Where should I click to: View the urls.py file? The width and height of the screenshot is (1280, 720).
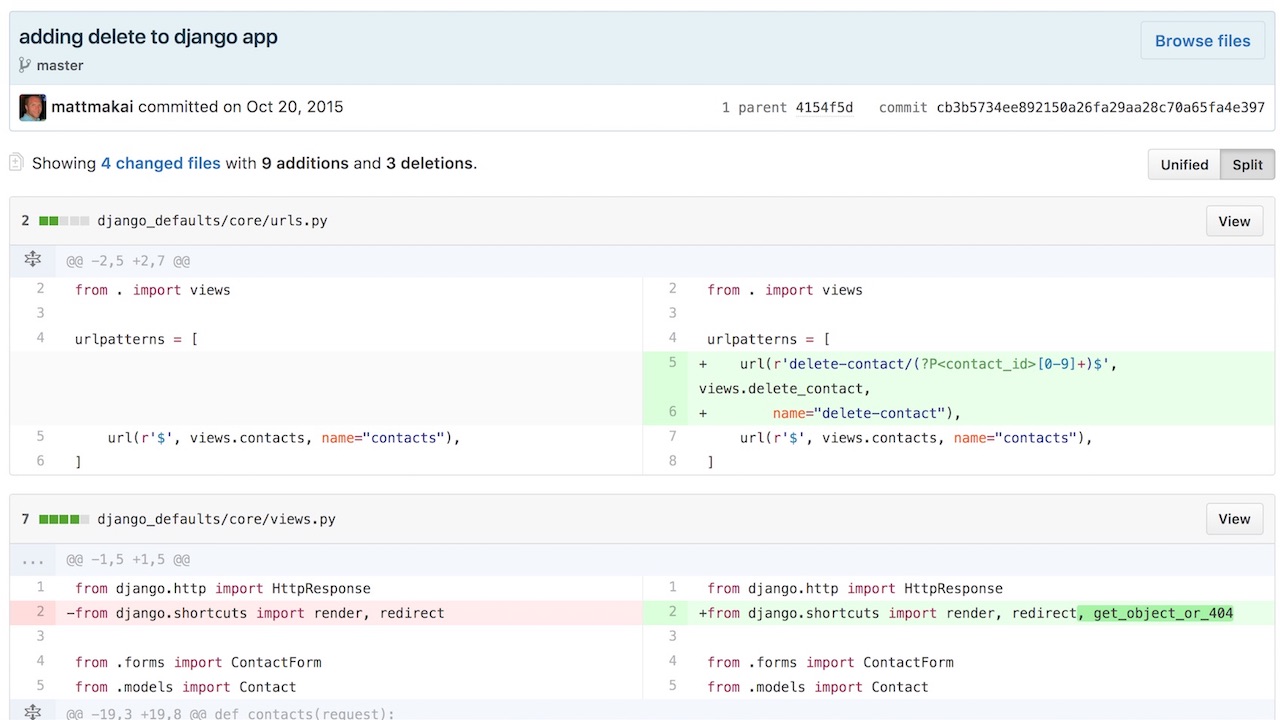click(1234, 221)
